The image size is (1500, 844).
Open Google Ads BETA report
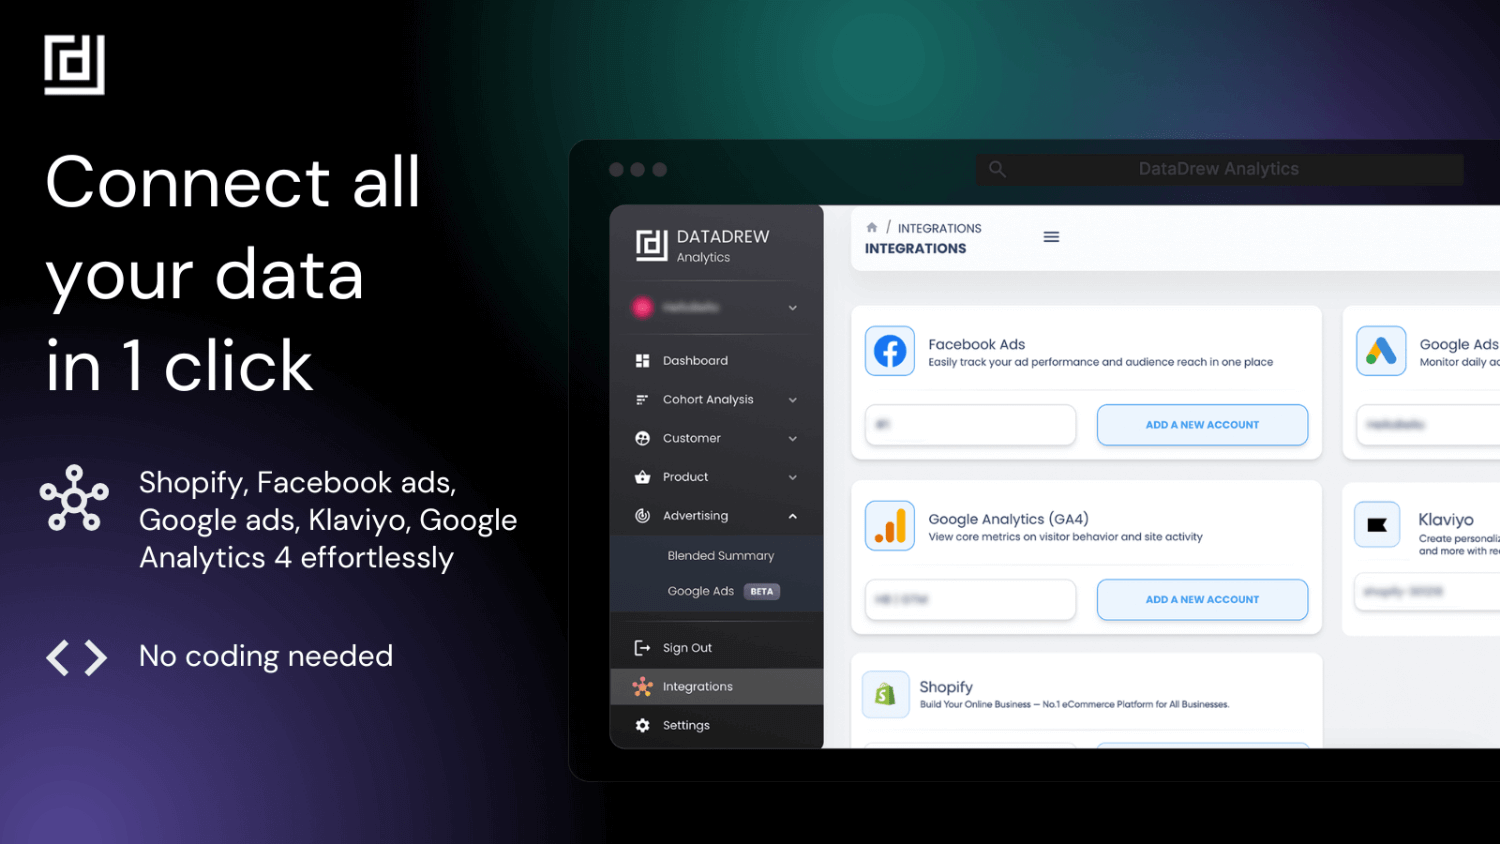(701, 592)
